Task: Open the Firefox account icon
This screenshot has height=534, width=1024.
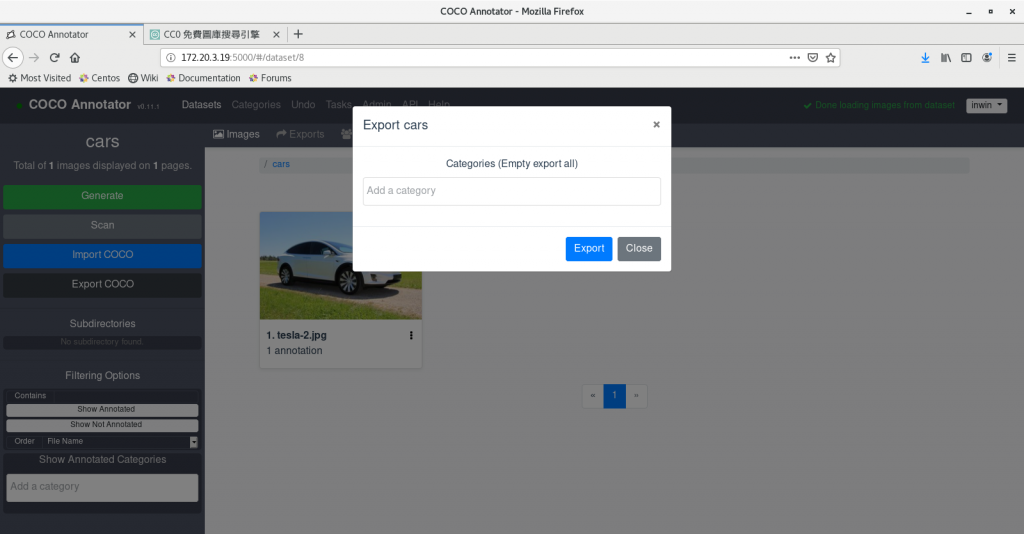Action: coord(987,57)
